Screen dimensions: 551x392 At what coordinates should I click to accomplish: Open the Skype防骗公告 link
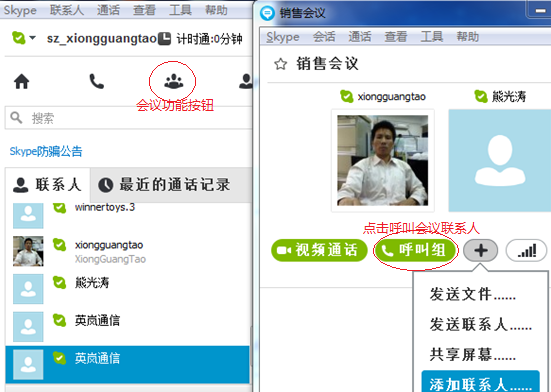[x=46, y=151]
